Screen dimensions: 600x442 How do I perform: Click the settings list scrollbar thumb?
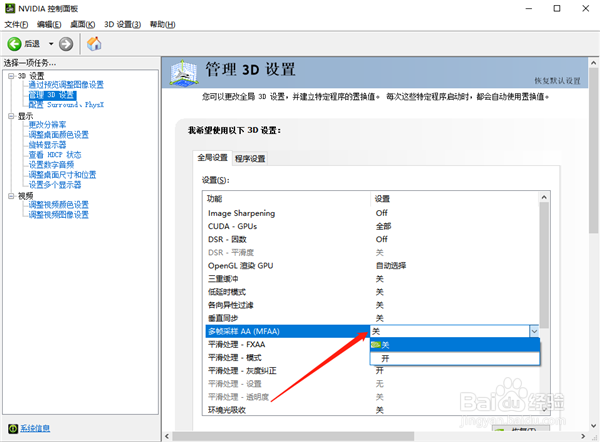click(x=544, y=265)
